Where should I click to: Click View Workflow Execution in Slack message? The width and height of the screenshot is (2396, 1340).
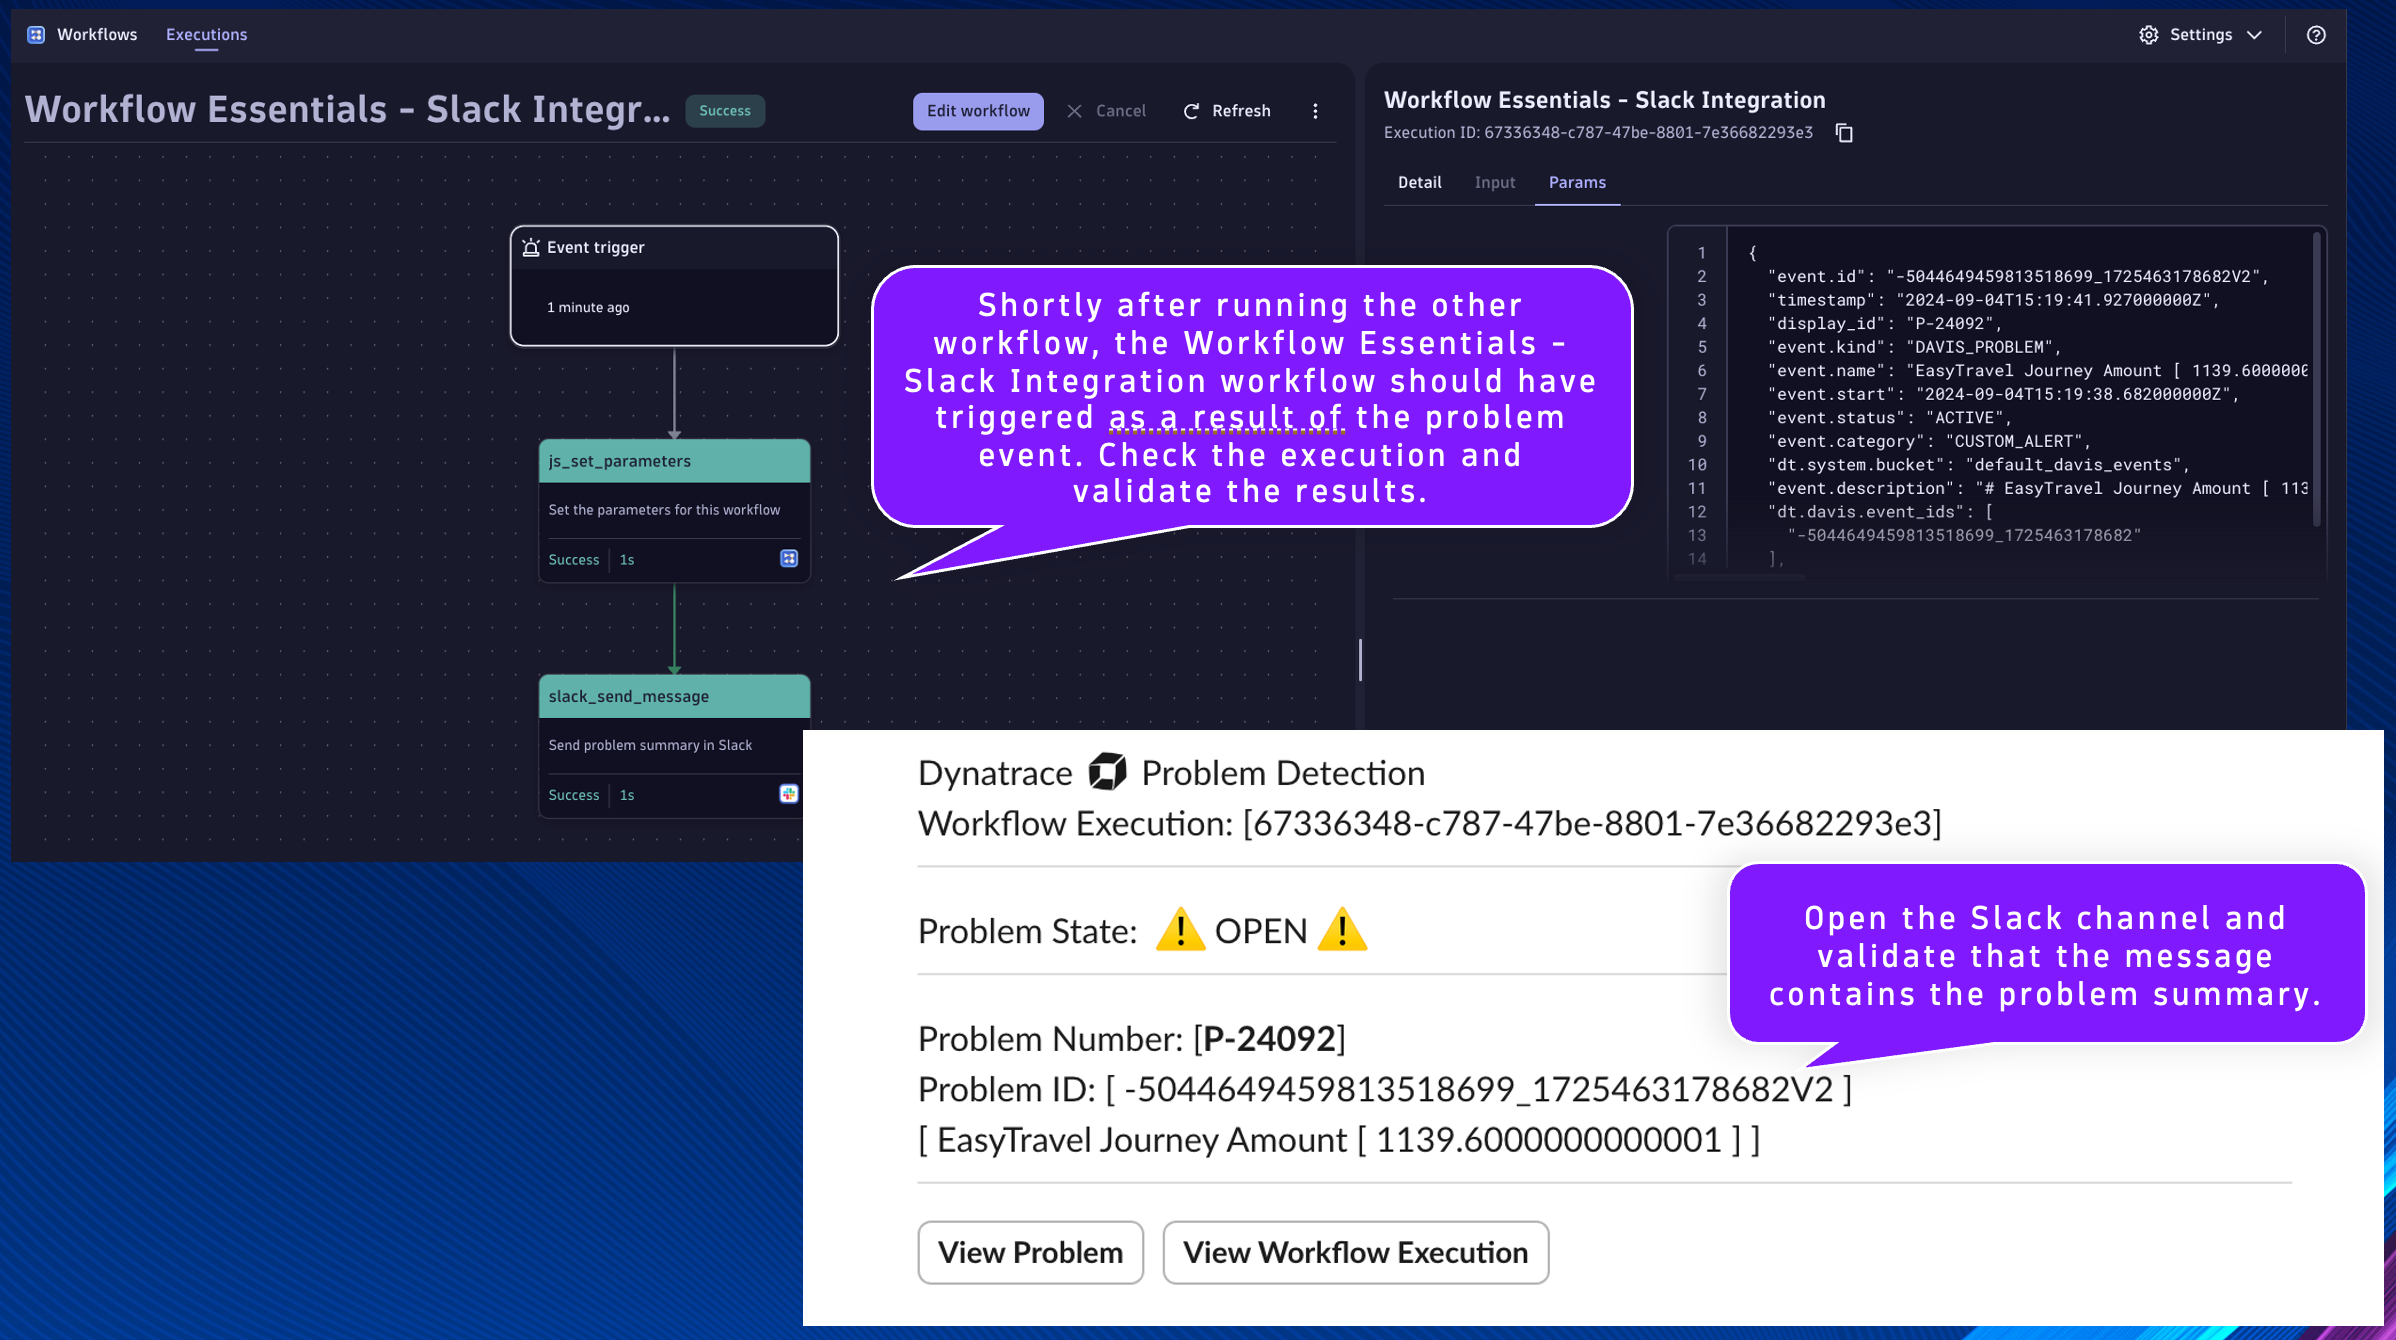click(x=1355, y=1252)
